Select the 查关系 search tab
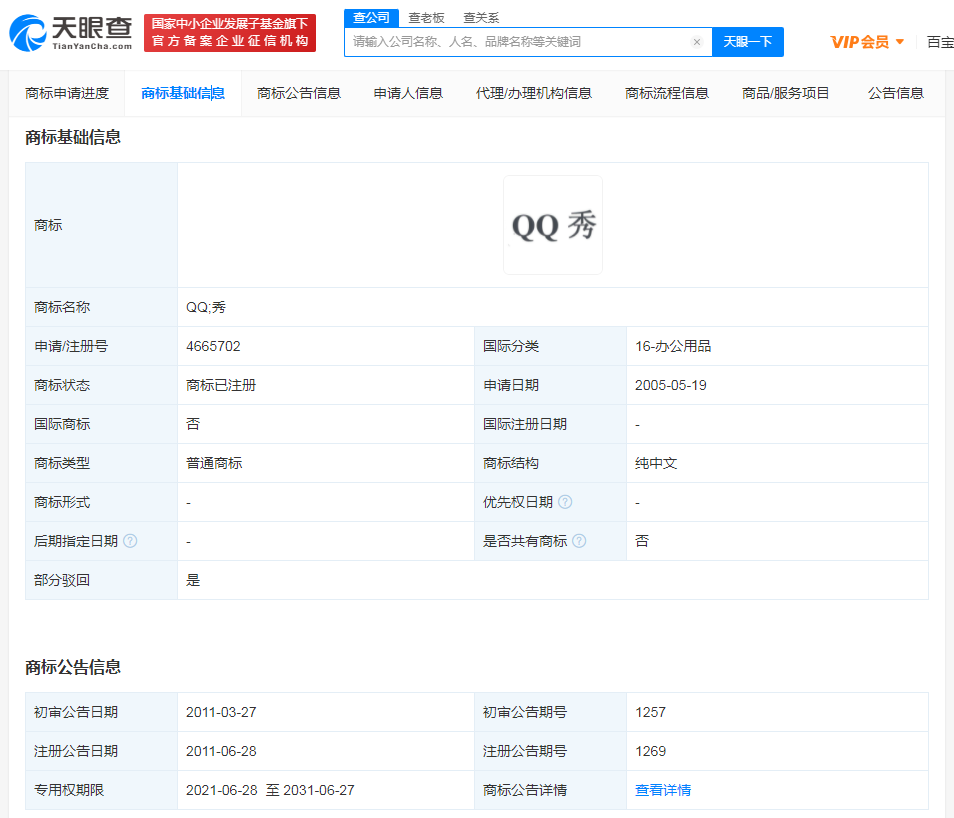The image size is (954, 818). [x=481, y=18]
